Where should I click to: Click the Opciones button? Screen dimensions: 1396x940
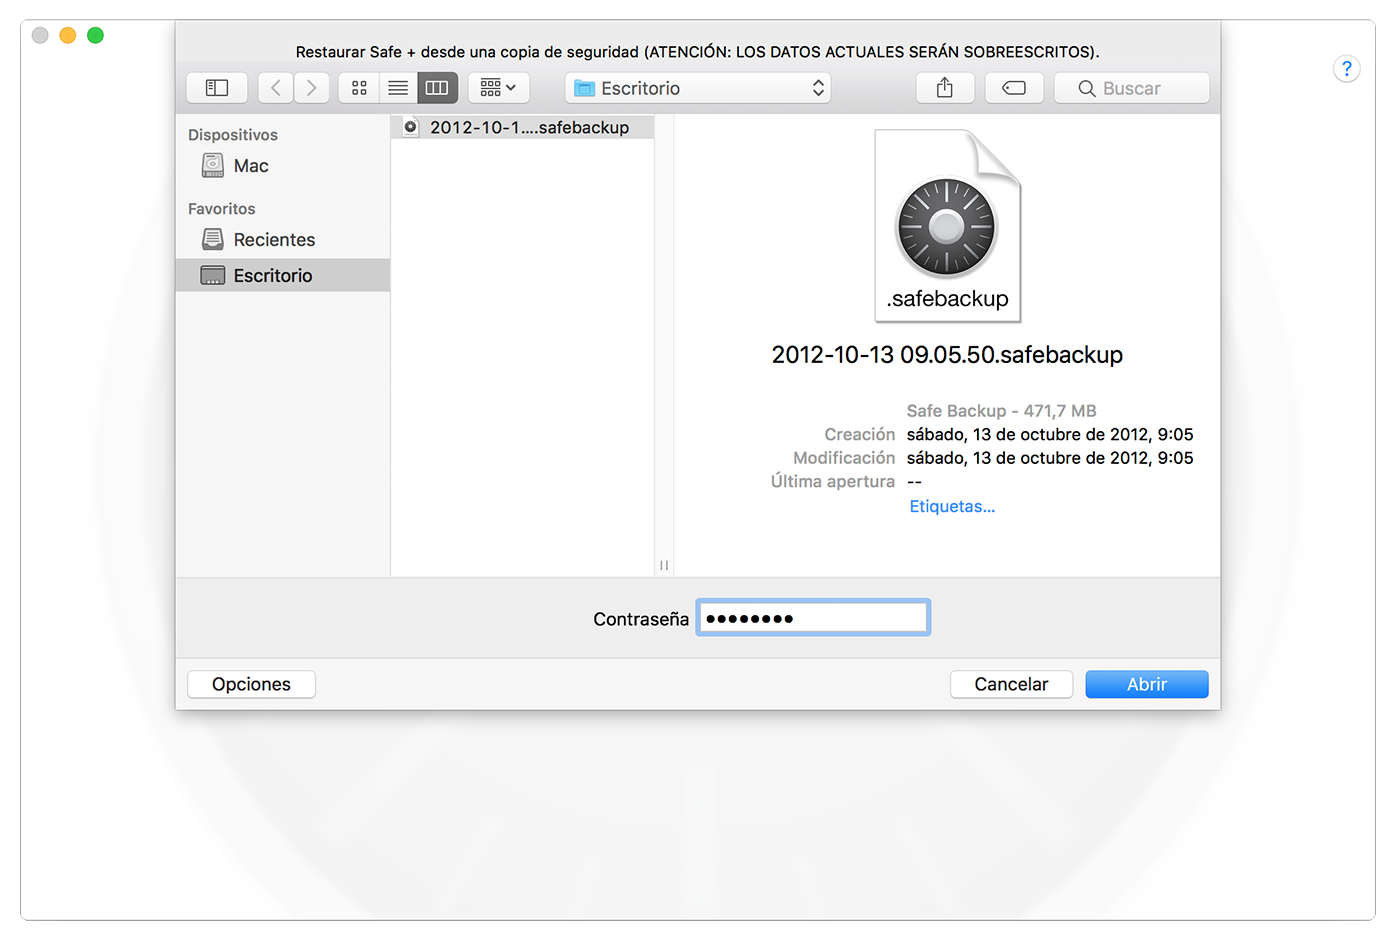pyautogui.click(x=251, y=684)
